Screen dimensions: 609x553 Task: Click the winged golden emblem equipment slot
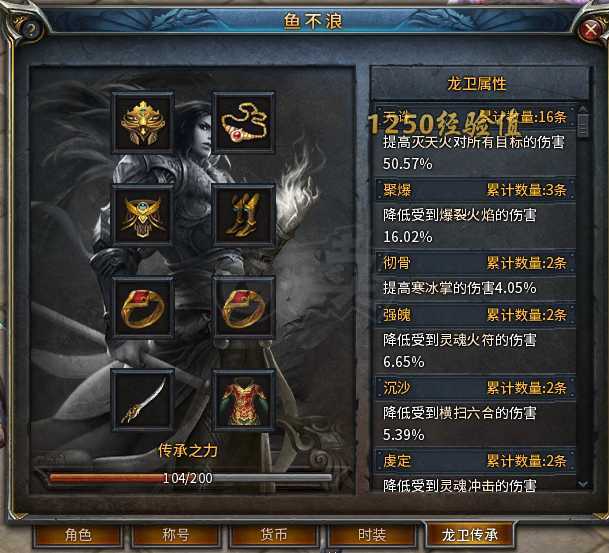click(x=143, y=216)
